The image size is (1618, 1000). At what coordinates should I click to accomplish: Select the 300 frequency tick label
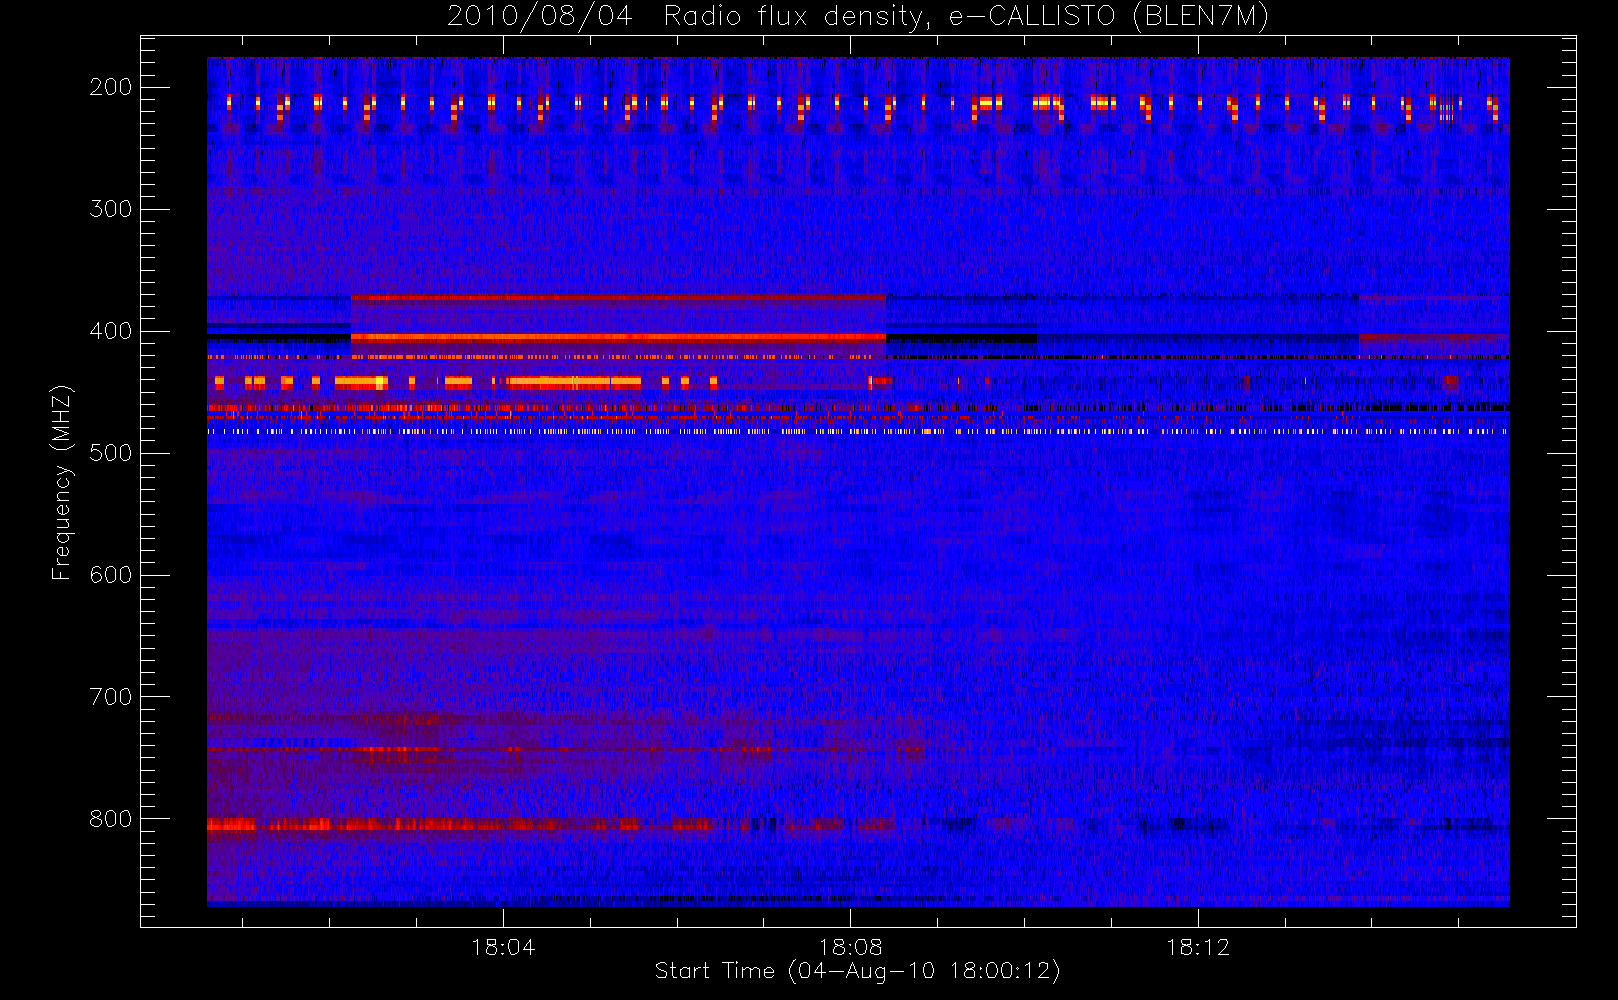pyautogui.click(x=111, y=209)
